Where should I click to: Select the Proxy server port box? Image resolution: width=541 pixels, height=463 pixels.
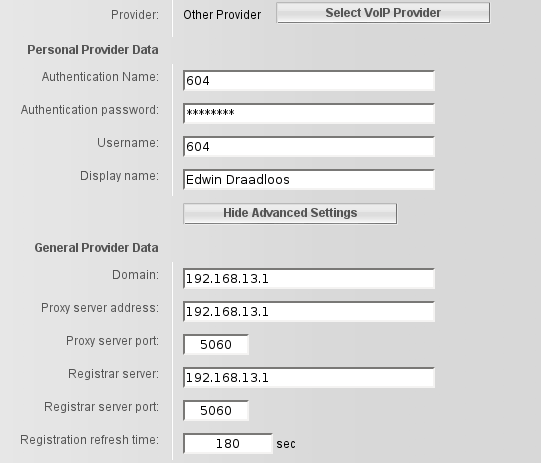coord(216,344)
